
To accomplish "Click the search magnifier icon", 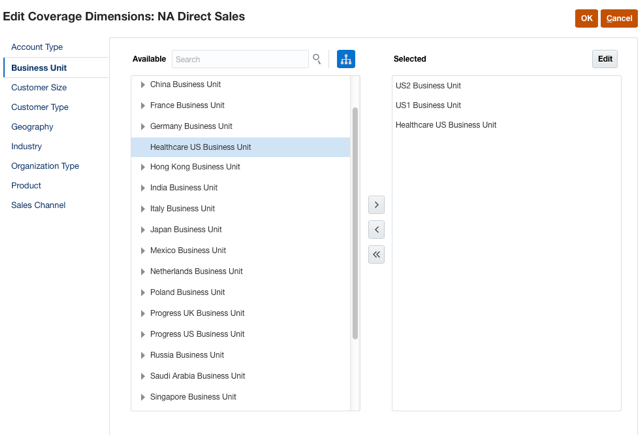I will pos(317,59).
